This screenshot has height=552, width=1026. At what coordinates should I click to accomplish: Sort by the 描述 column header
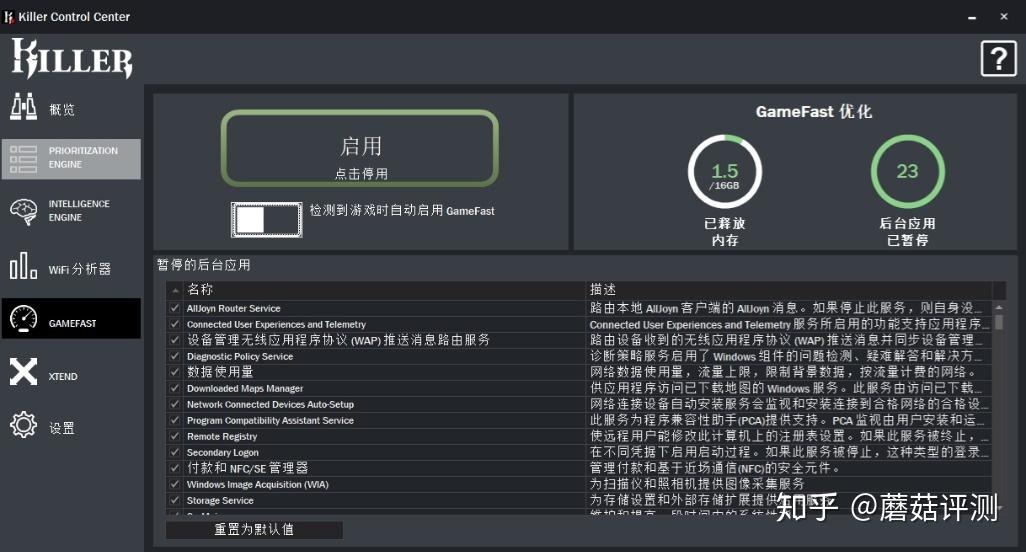[x=789, y=290]
